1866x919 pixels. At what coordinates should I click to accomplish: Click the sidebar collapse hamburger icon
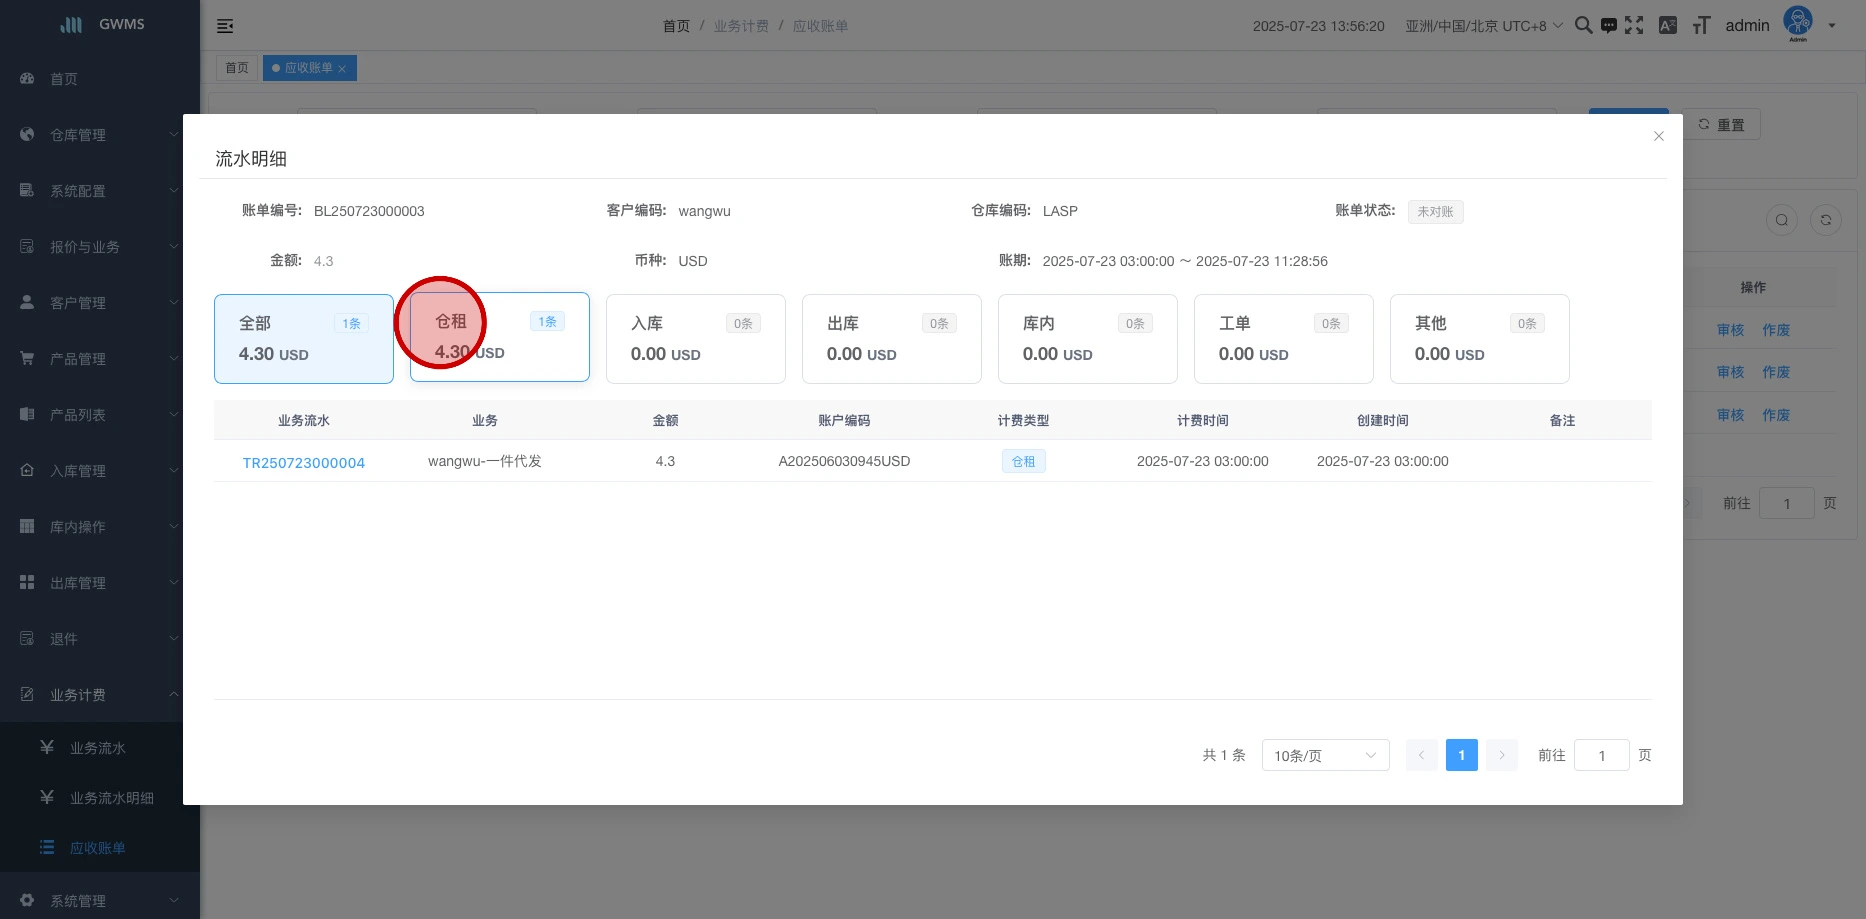pyautogui.click(x=225, y=26)
